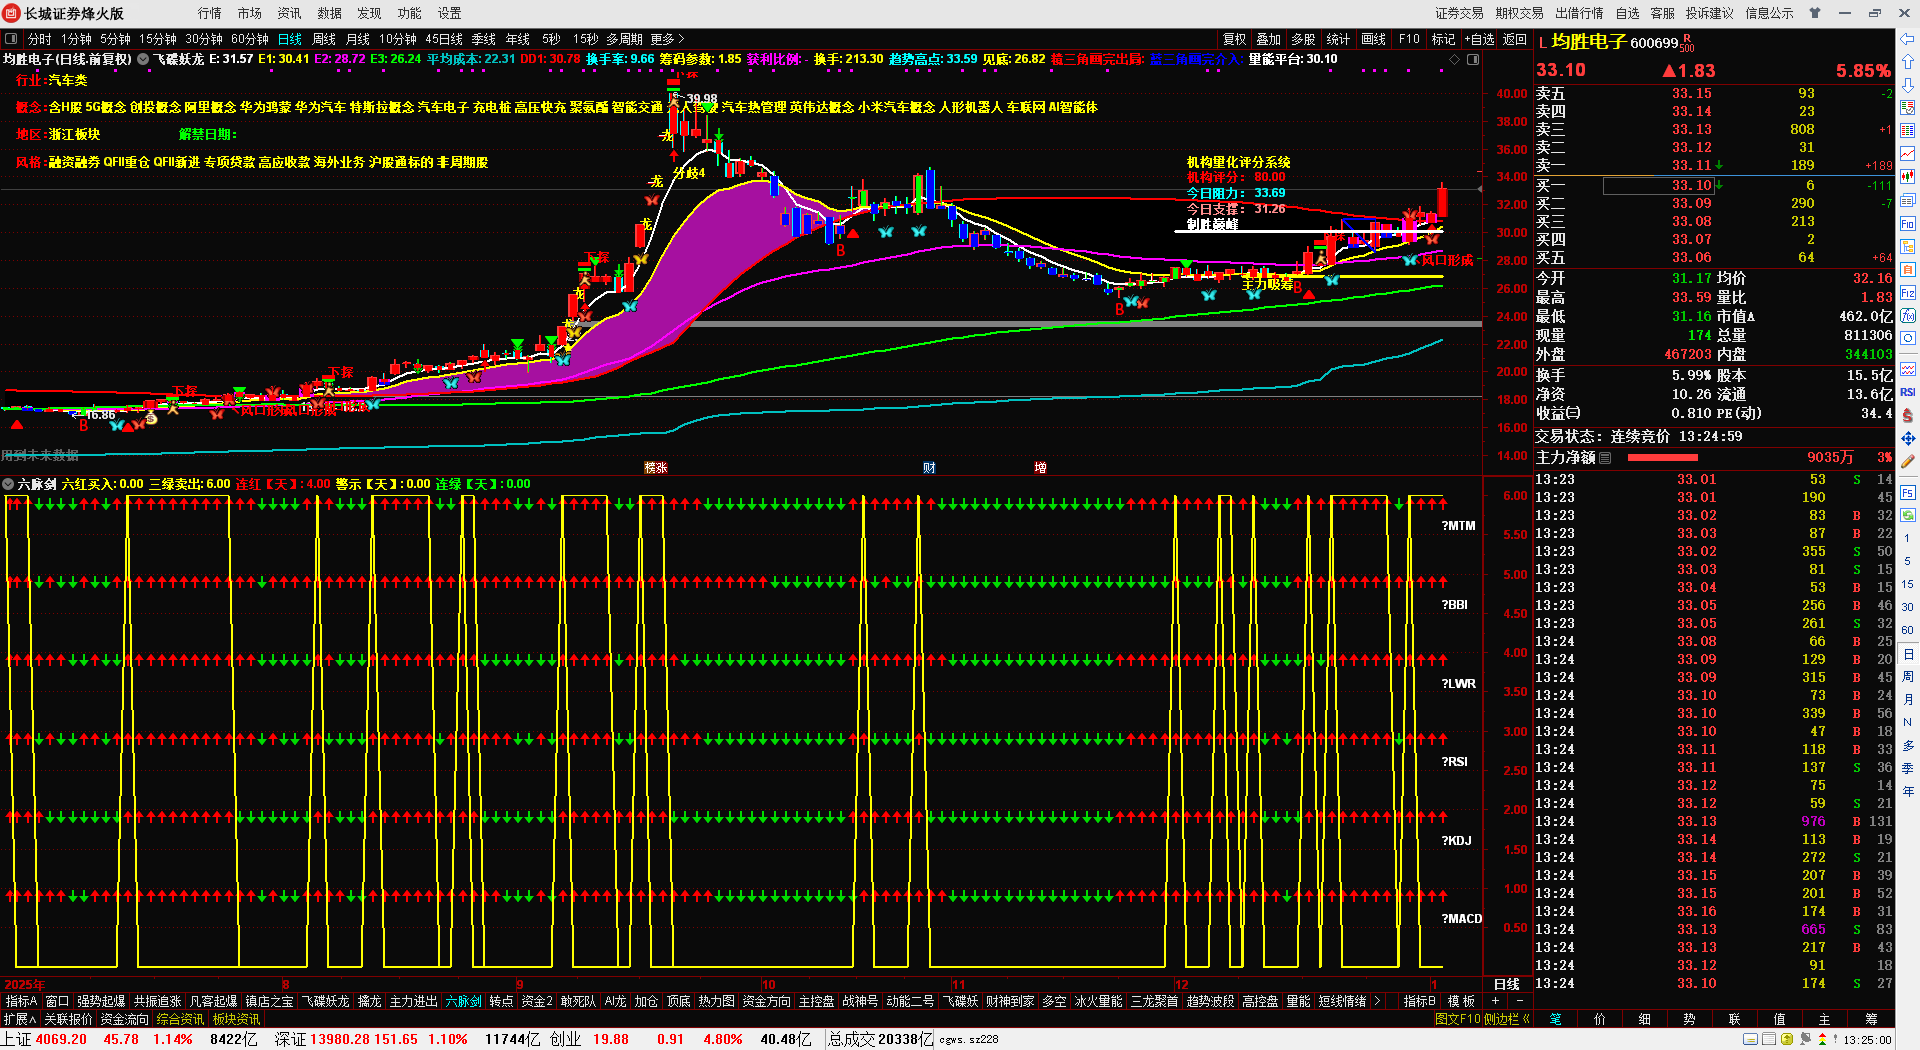Expand the 更多 periods dropdown
Screen dimensions: 1920x1050
point(668,39)
